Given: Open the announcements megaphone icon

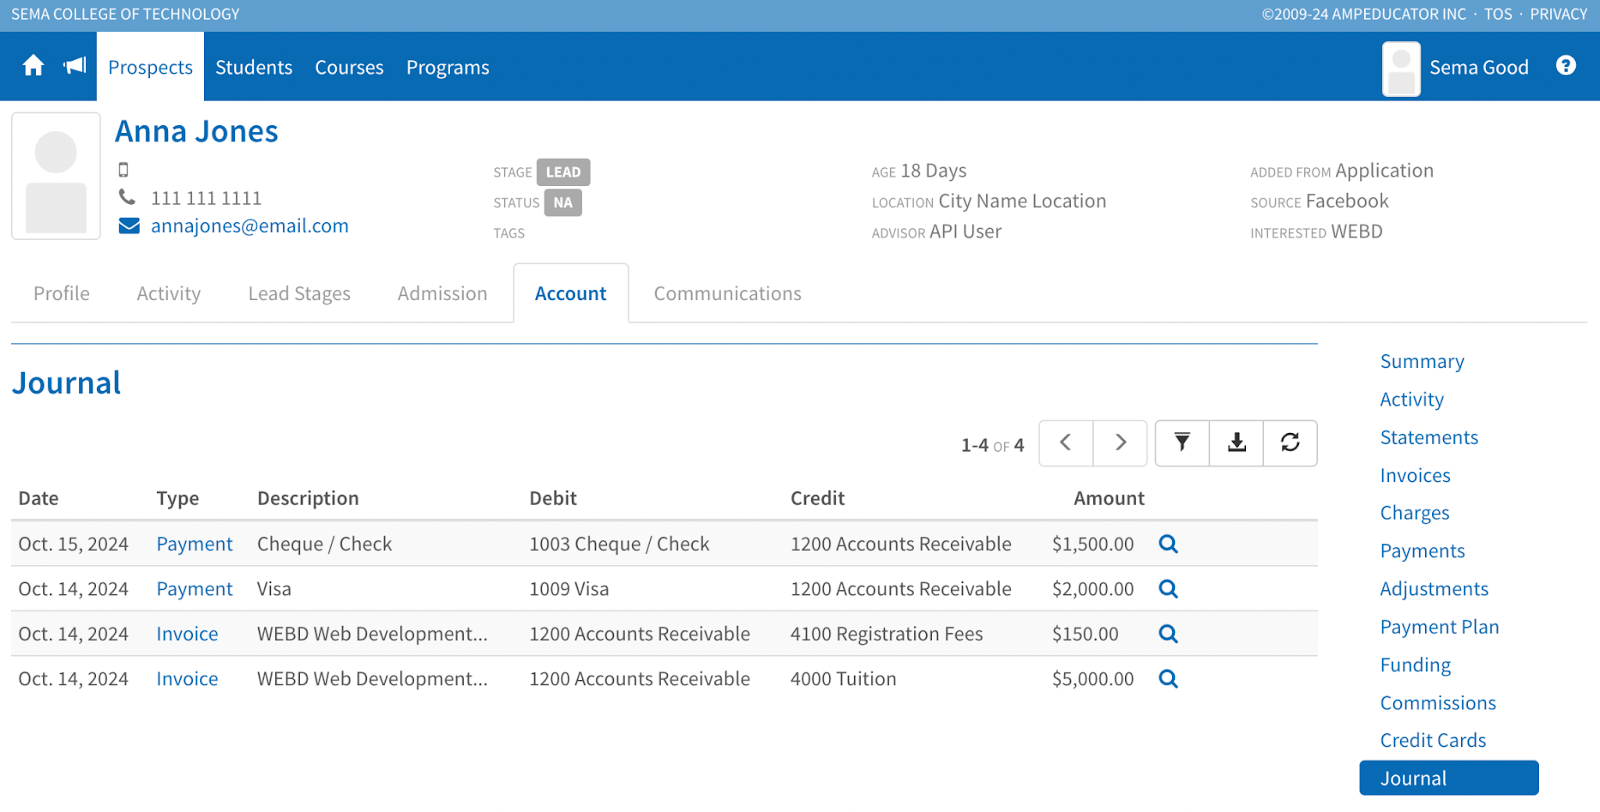Looking at the screenshot, I should (75, 66).
